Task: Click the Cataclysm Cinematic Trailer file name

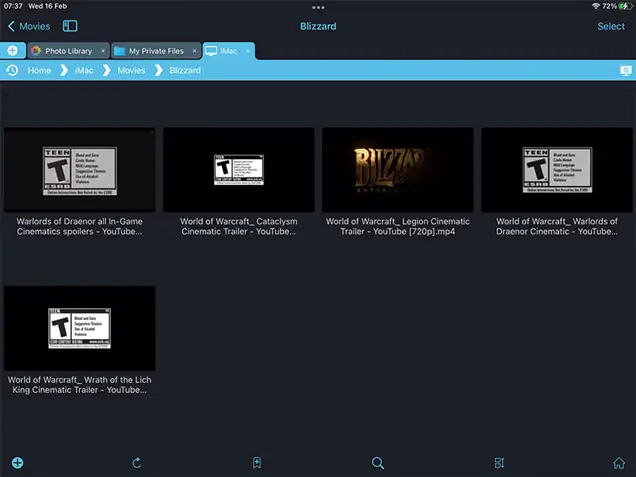Action: click(239, 226)
